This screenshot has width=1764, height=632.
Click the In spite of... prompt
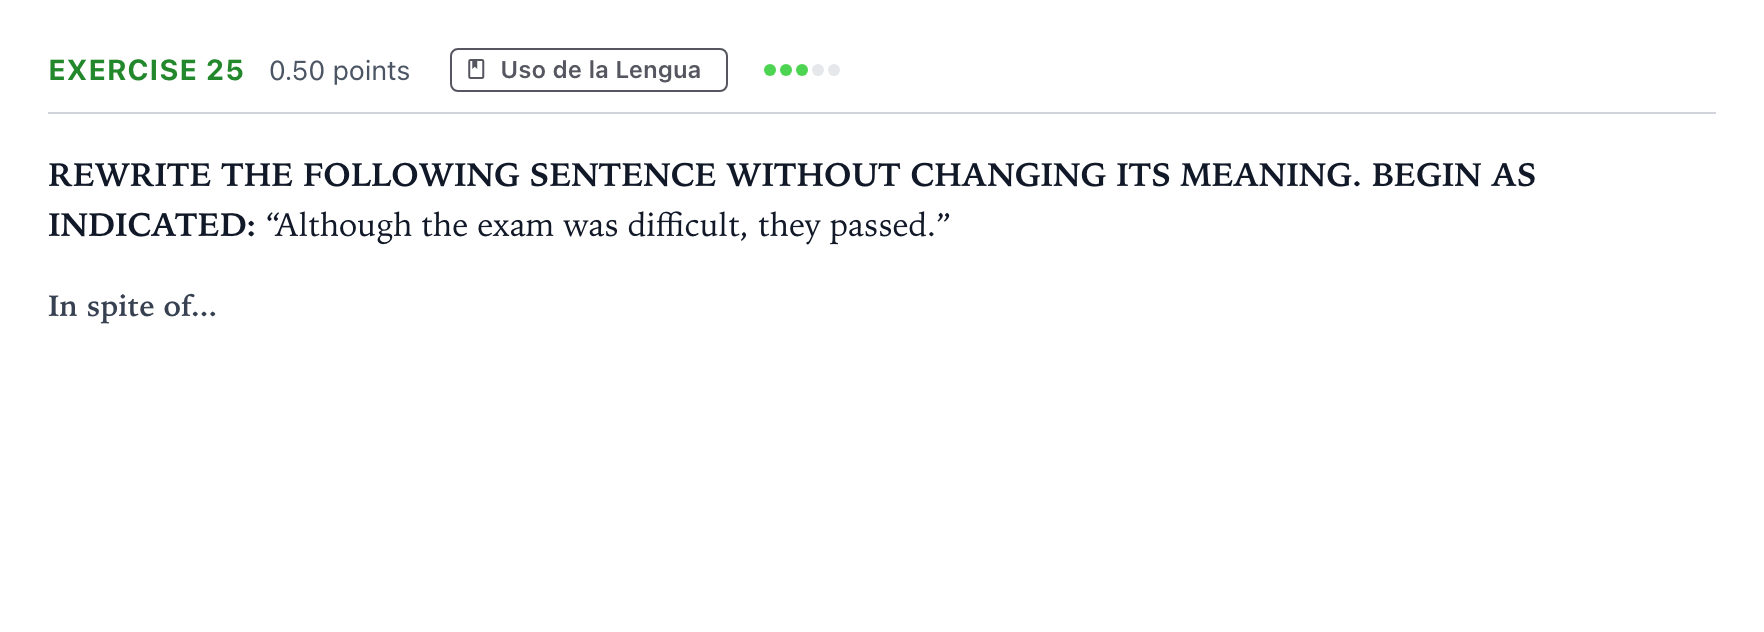tap(133, 306)
